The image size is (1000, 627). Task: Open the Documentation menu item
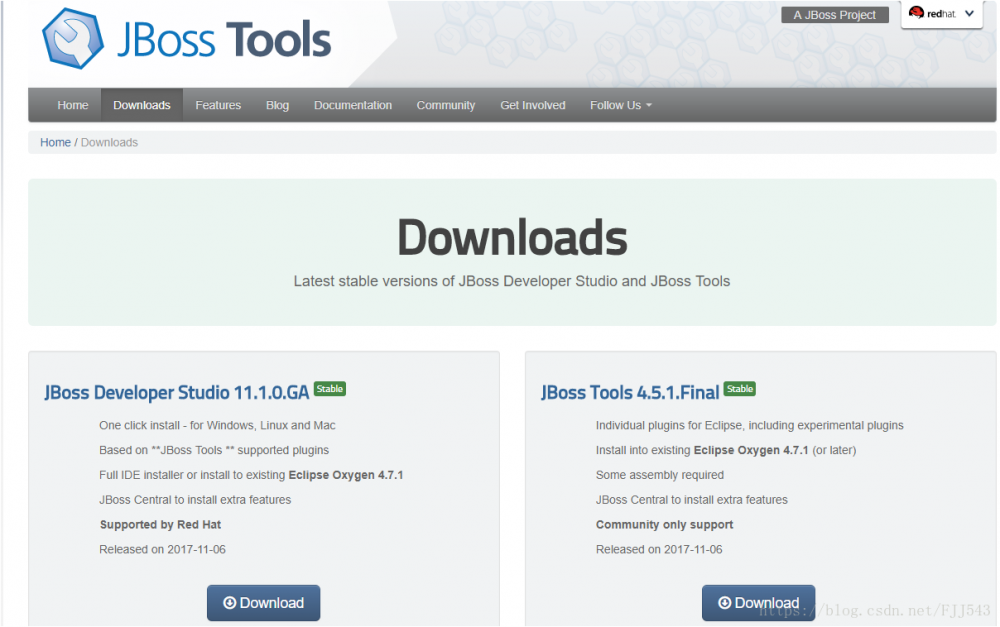click(353, 105)
